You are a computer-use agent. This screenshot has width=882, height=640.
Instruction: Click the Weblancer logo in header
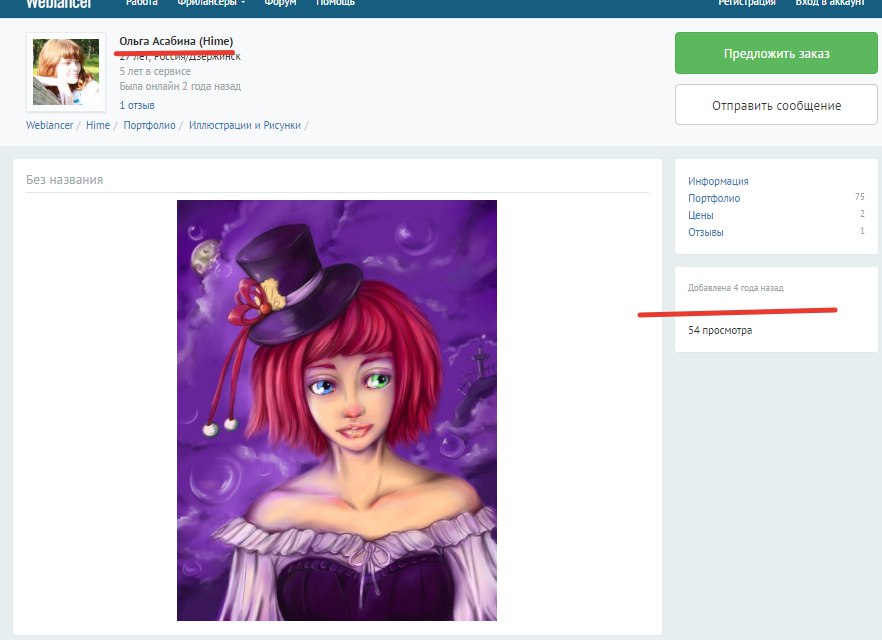(58, 4)
